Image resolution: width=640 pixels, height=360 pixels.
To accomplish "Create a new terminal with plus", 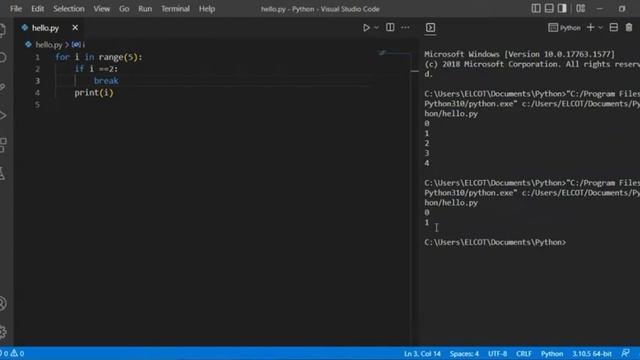I will pos(590,27).
